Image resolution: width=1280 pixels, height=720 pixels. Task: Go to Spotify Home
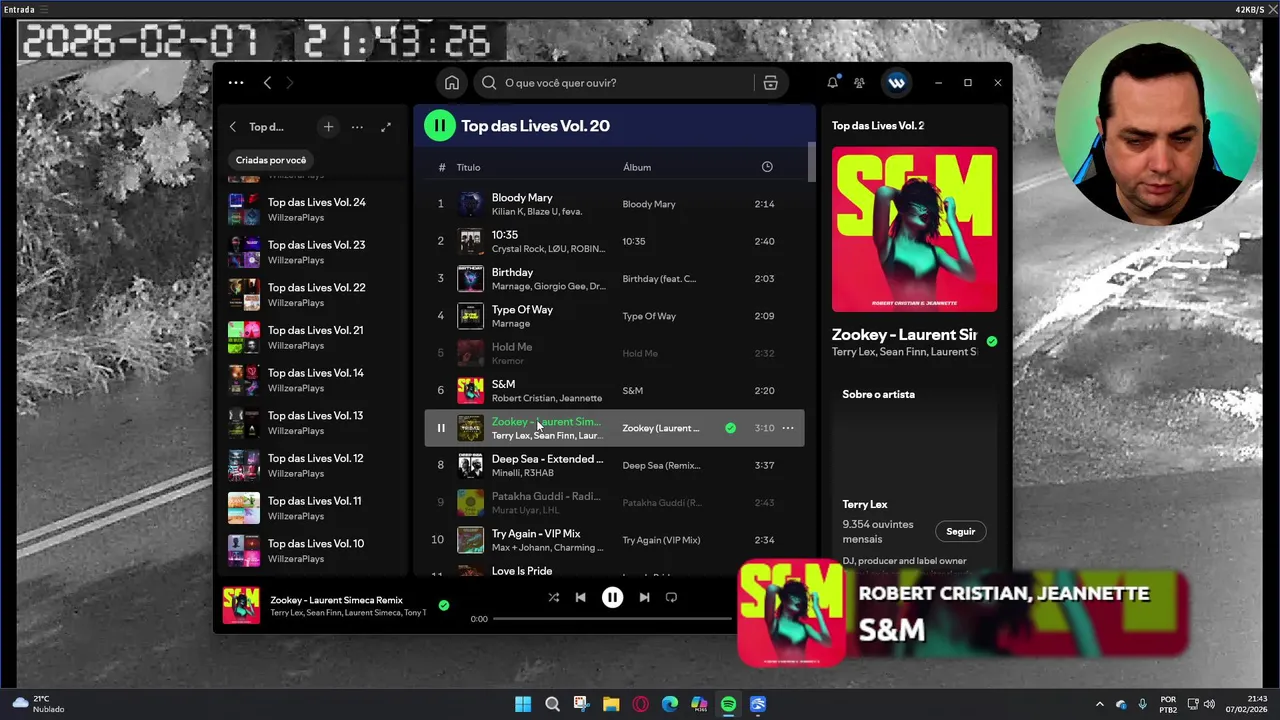point(452,83)
